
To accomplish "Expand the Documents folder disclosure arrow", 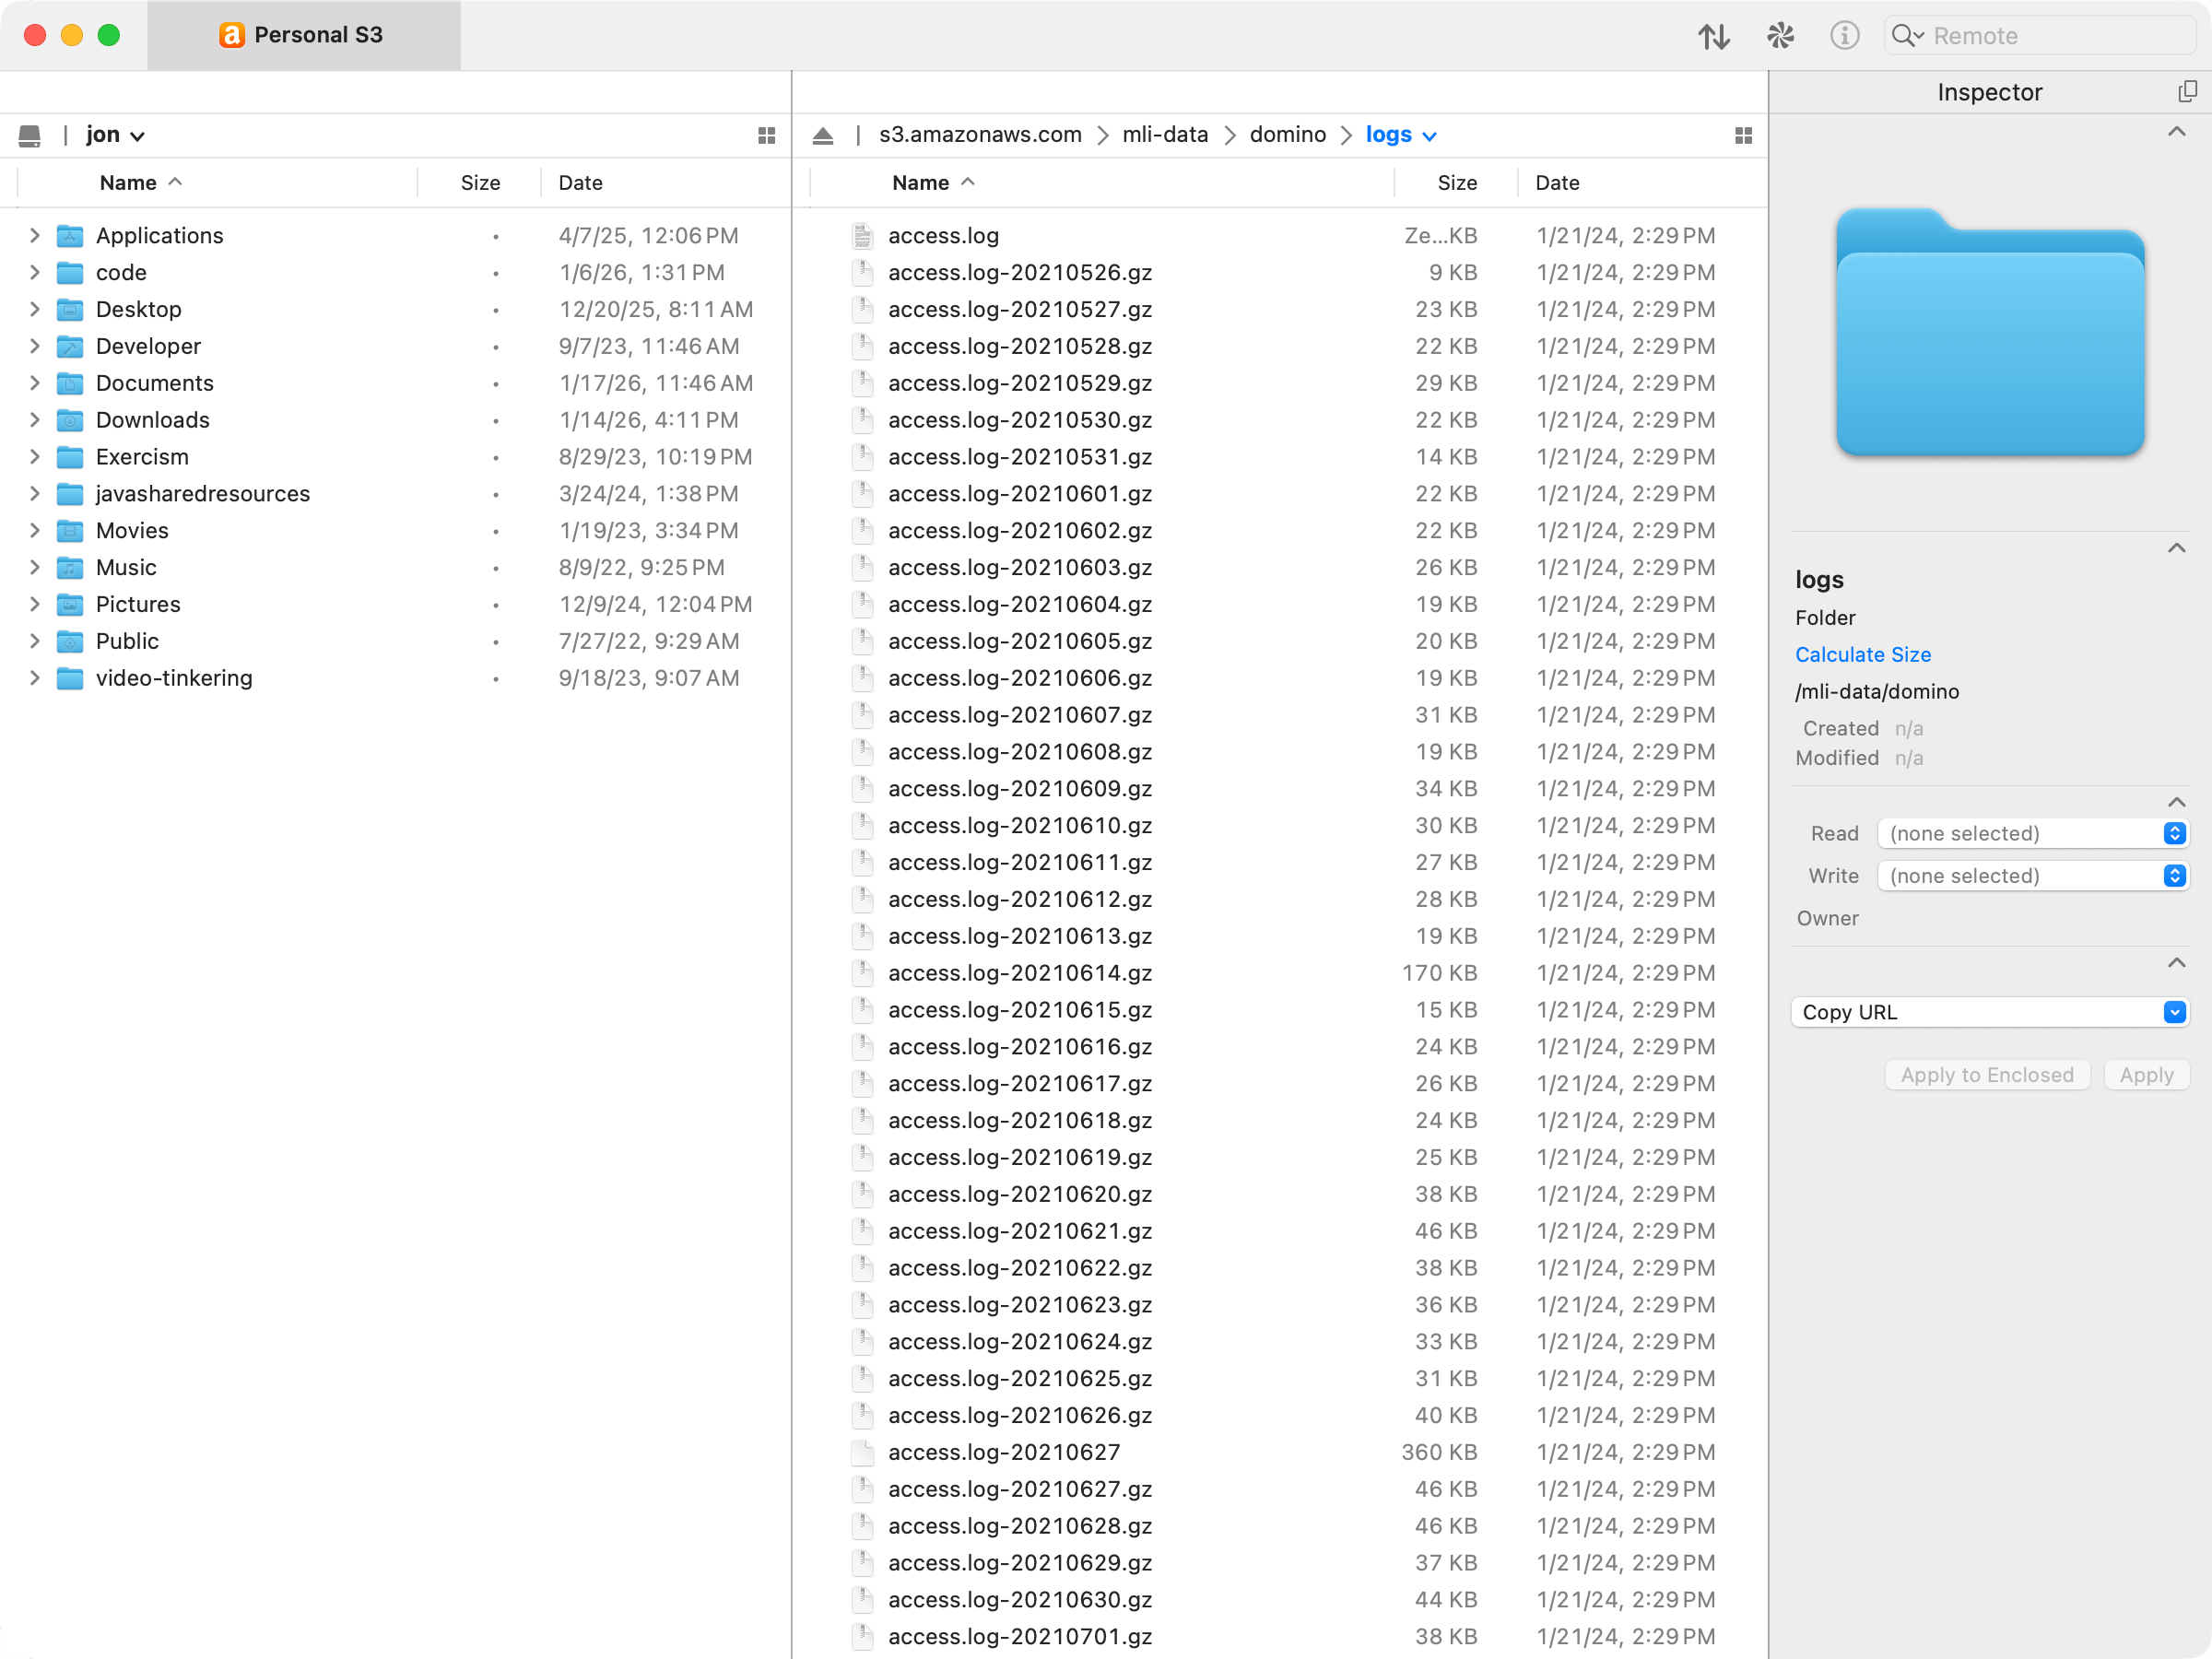I will tap(35, 383).
